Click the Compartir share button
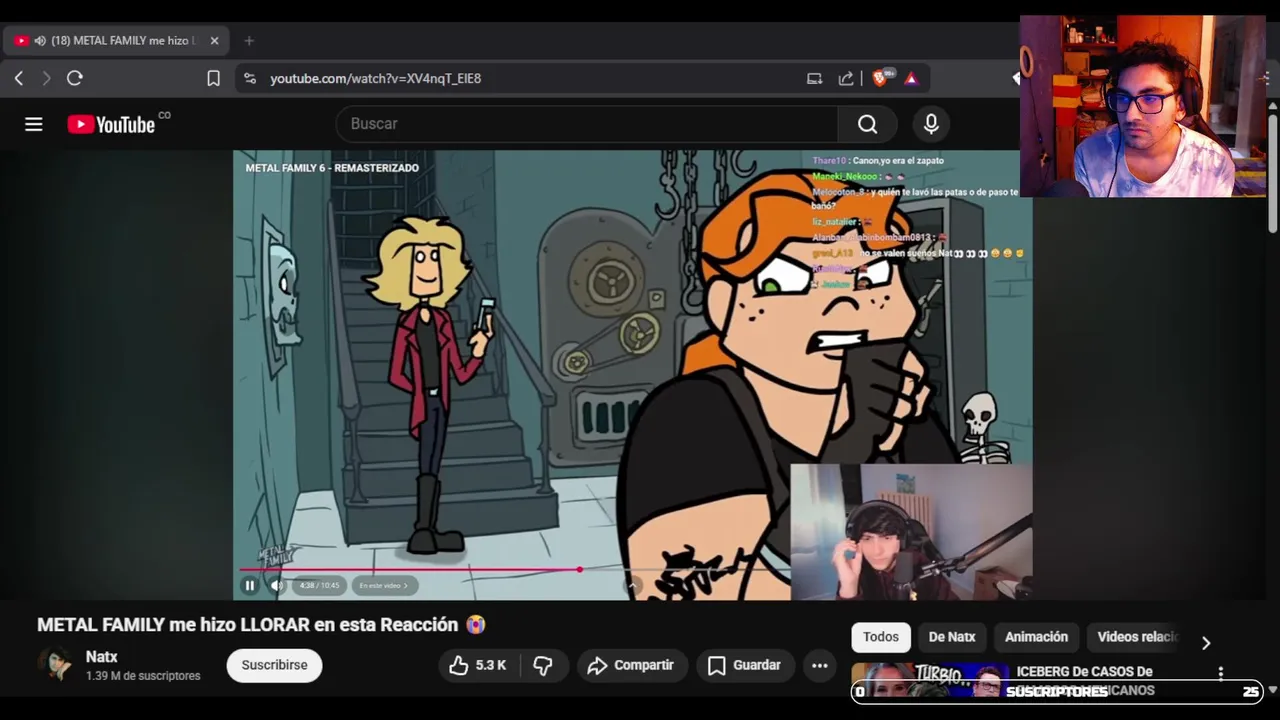Screen dimensions: 1280x720 tap(631, 665)
